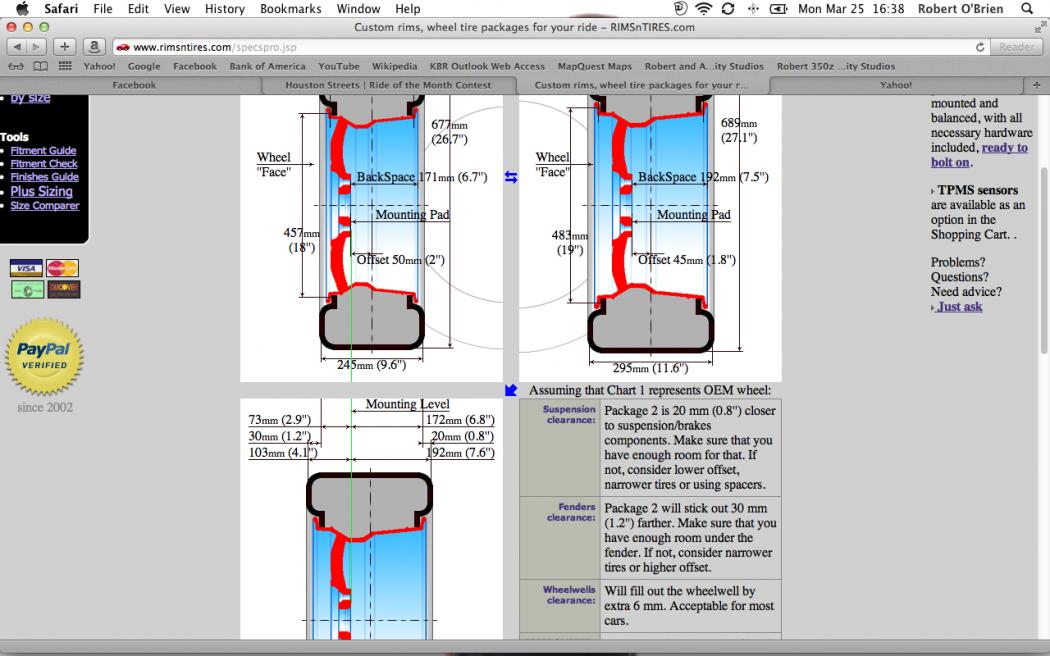This screenshot has height=656, width=1050.
Task: Click the MasterCard logo
Action: coord(62,268)
